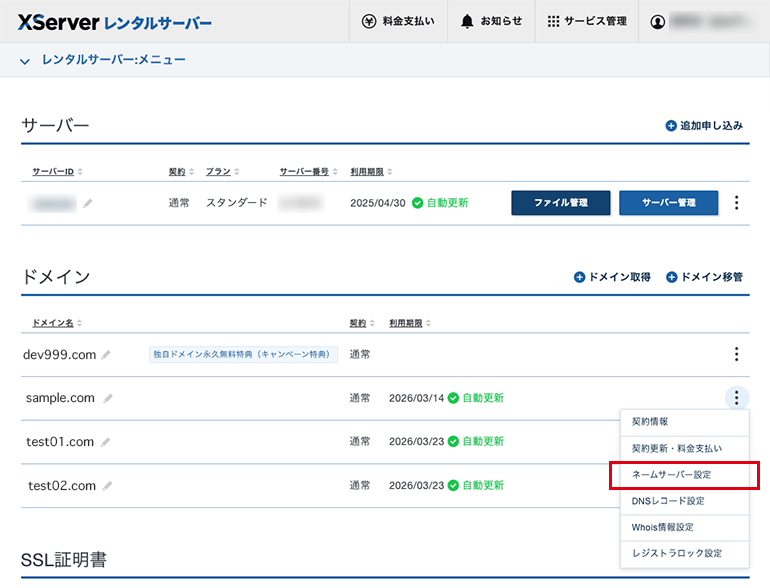Click the ファイル管理 button
The image size is (770, 588).
pos(561,203)
